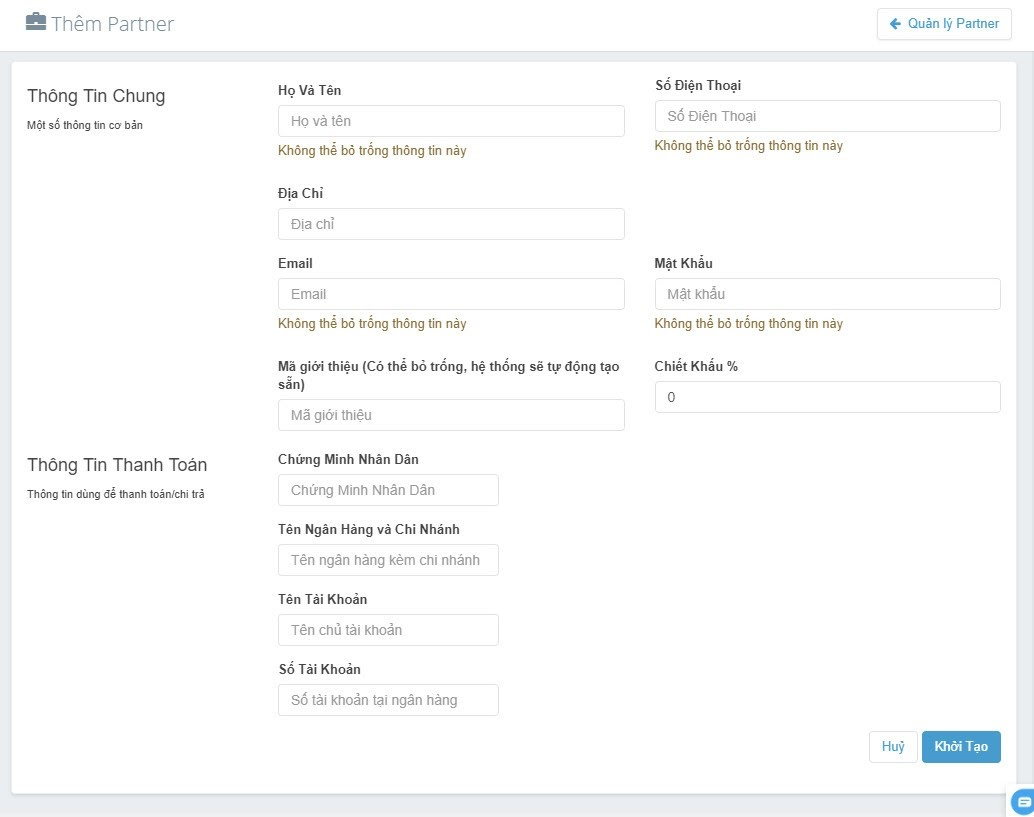Viewport: 1034px width, 817px height.
Task: Click the Số Điện Thoại input field
Action: [827, 116]
